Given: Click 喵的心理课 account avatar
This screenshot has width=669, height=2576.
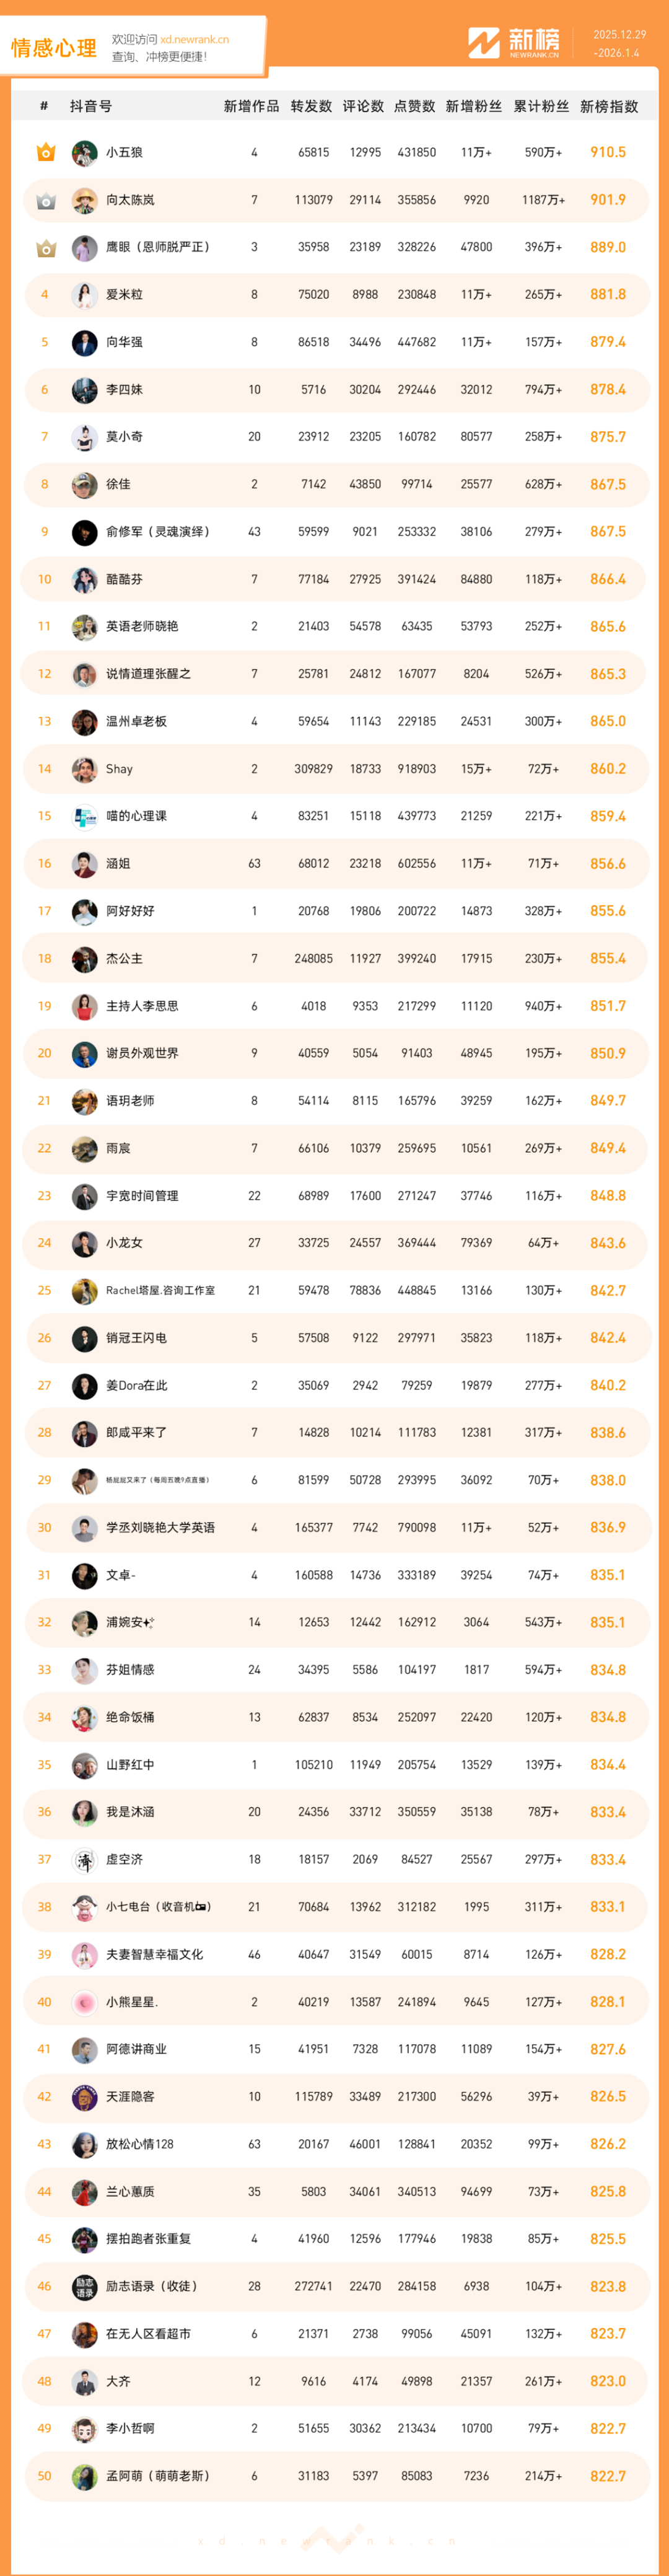Looking at the screenshot, I should pyautogui.click(x=85, y=816).
